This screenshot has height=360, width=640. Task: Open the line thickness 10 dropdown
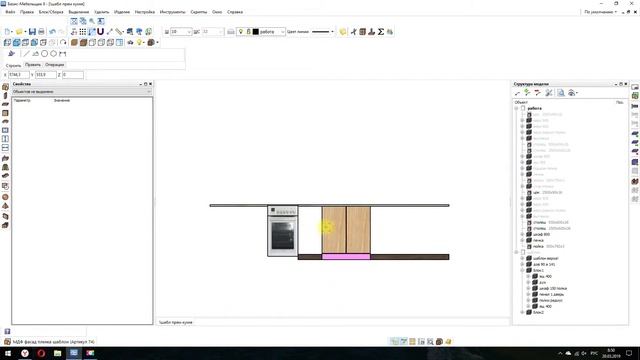[x=189, y=32]
